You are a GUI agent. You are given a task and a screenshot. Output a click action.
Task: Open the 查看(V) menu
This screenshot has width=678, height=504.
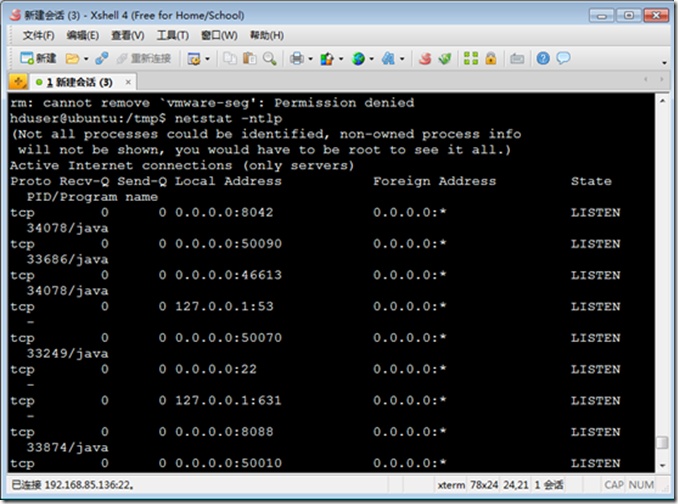point(128,35)
